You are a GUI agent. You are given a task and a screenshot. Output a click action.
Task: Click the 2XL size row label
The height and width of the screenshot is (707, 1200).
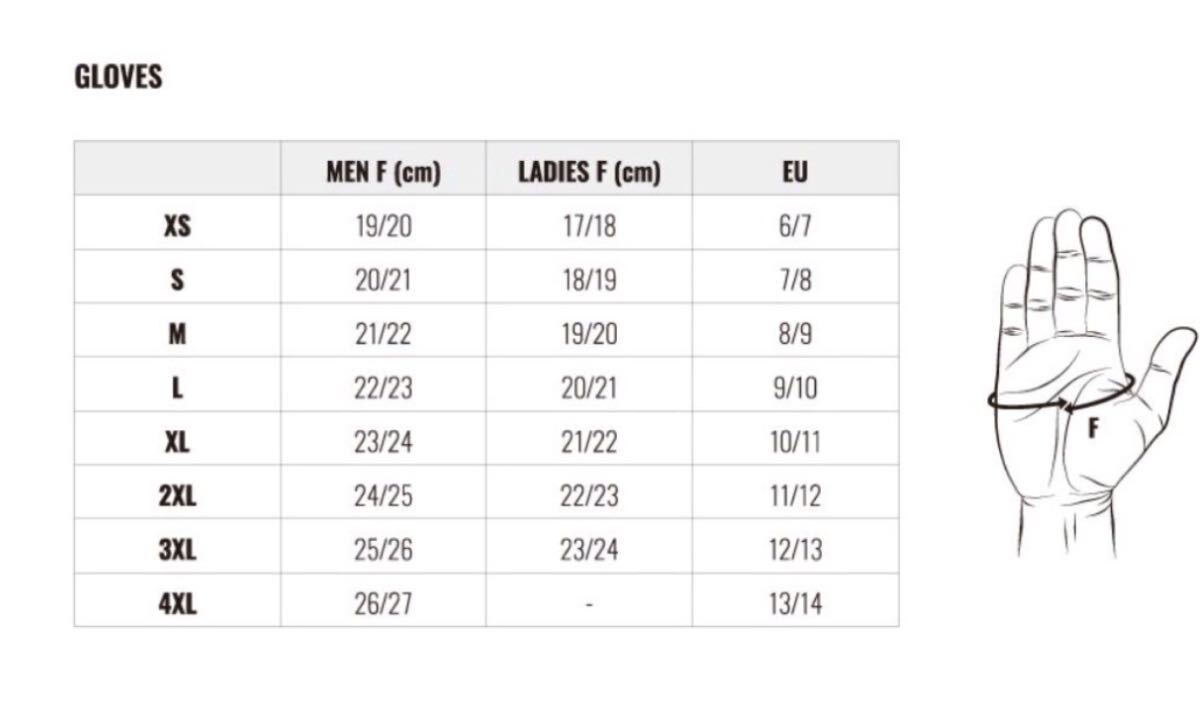(x=177, y=496)
